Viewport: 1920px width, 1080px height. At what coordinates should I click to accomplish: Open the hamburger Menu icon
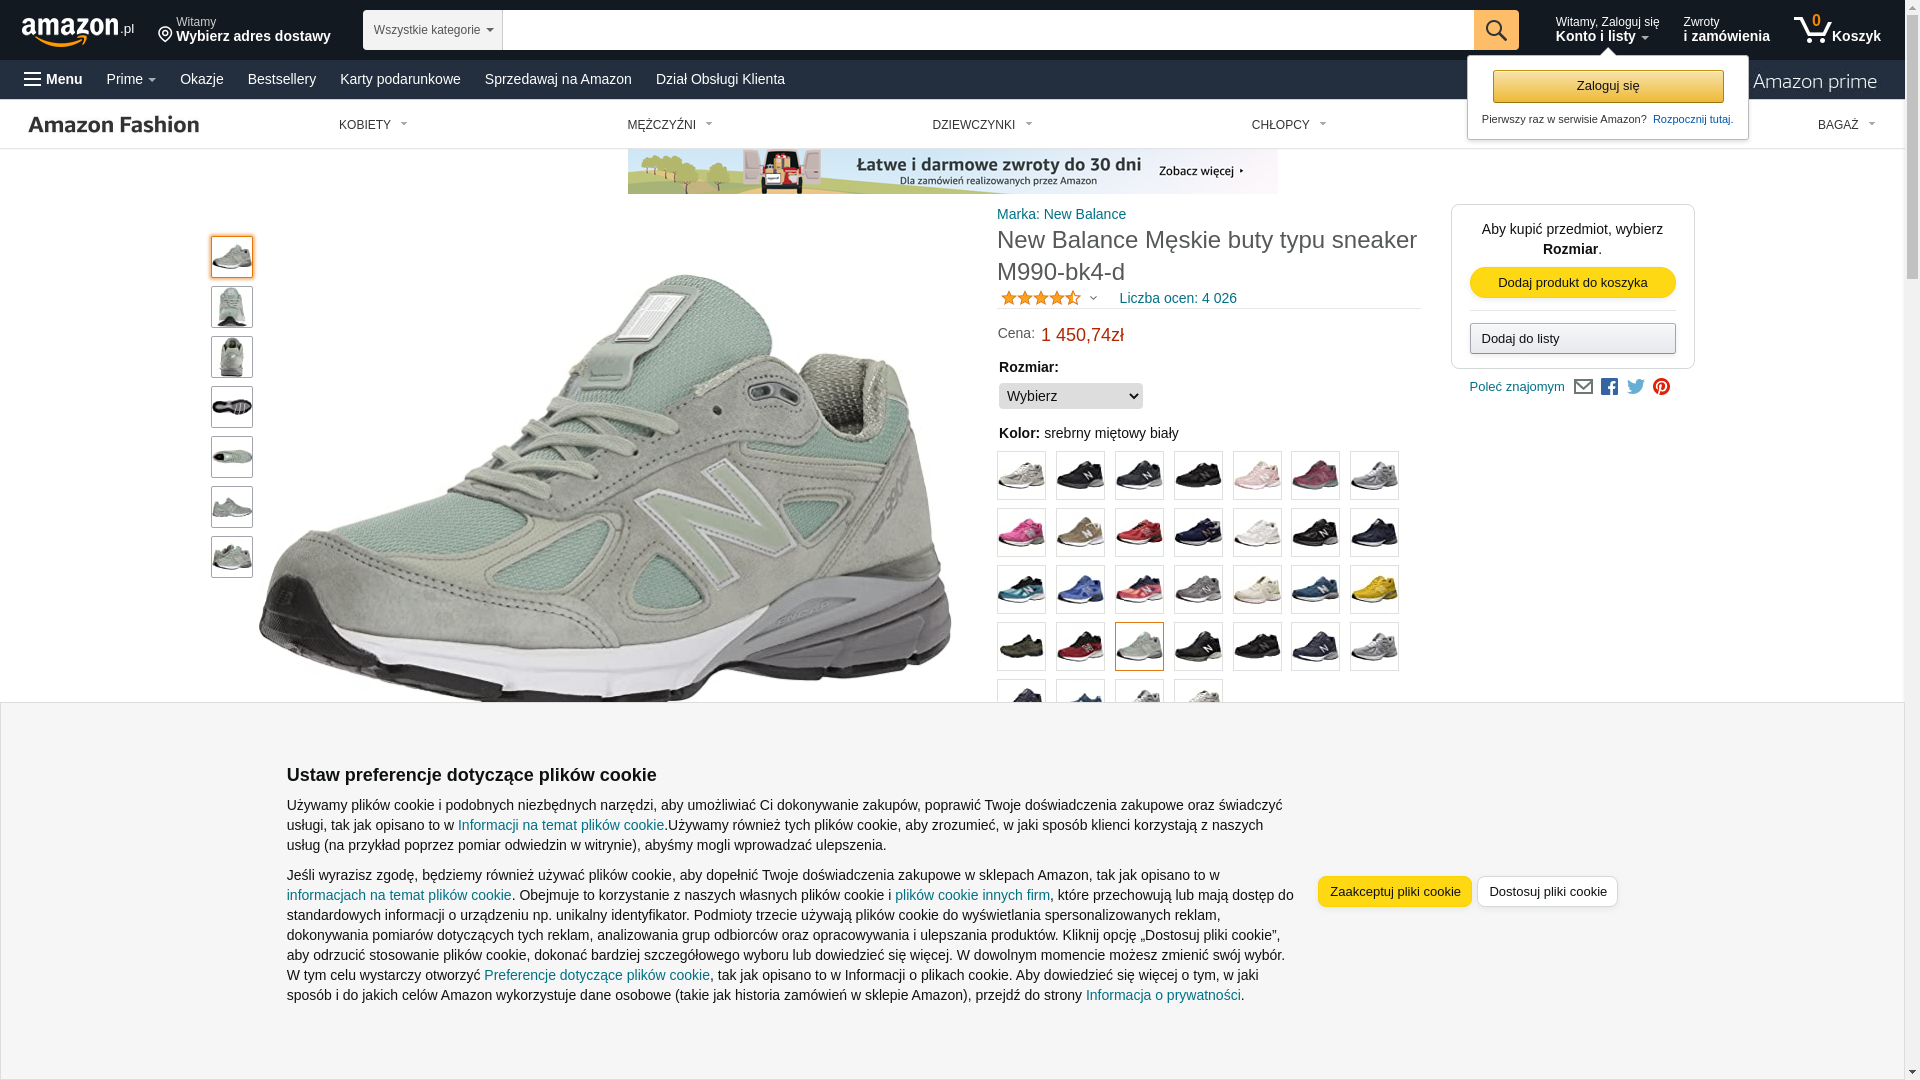pos(53,79)
